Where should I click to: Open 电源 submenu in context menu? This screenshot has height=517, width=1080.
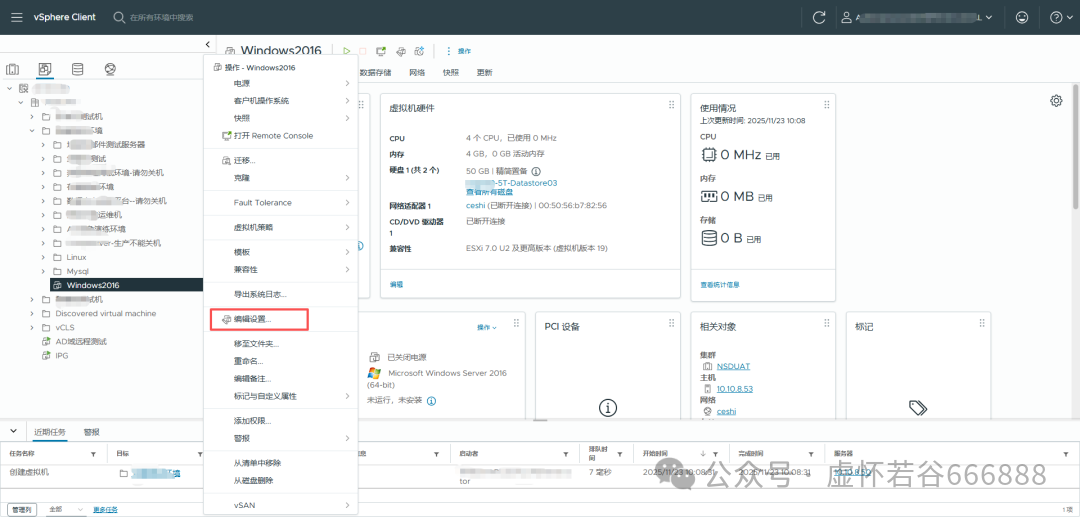(x=281, y=83)
